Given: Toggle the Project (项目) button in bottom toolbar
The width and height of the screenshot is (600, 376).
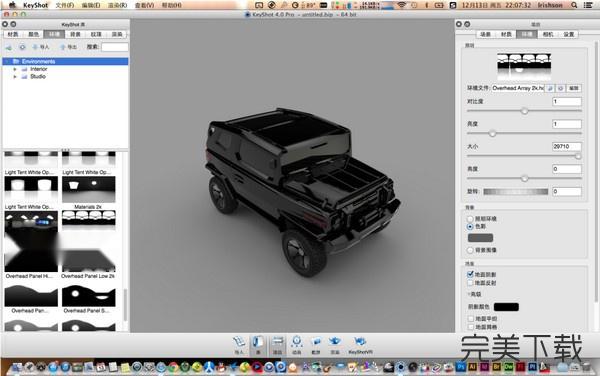Looking at the screenshot, I should point(277,344).
